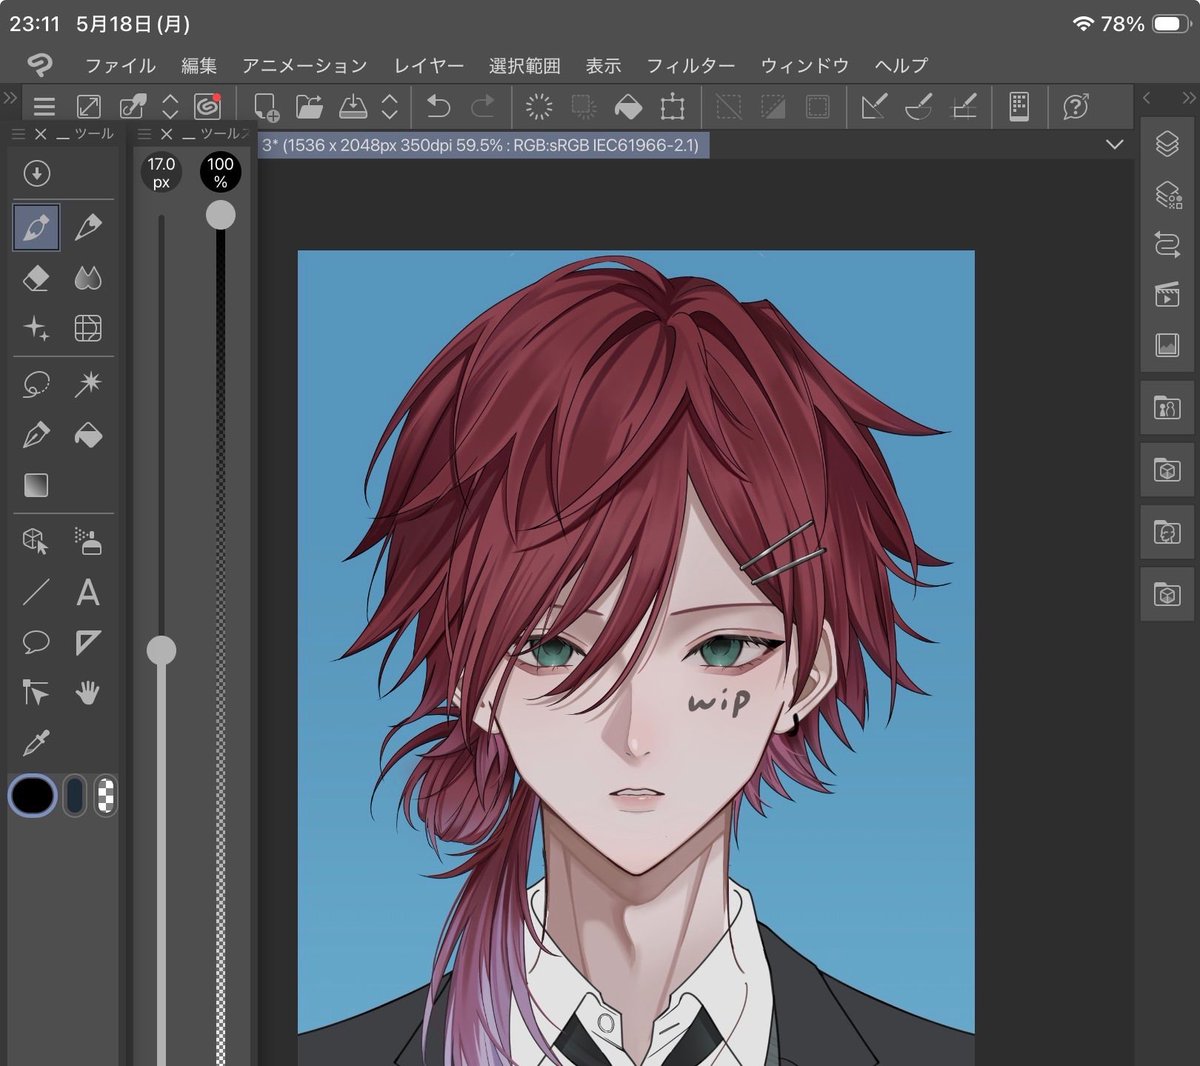The width and height of the screenshot is (1200, 1066).
Task: Expand the right dock double chevron
Action: (1188, 98)
